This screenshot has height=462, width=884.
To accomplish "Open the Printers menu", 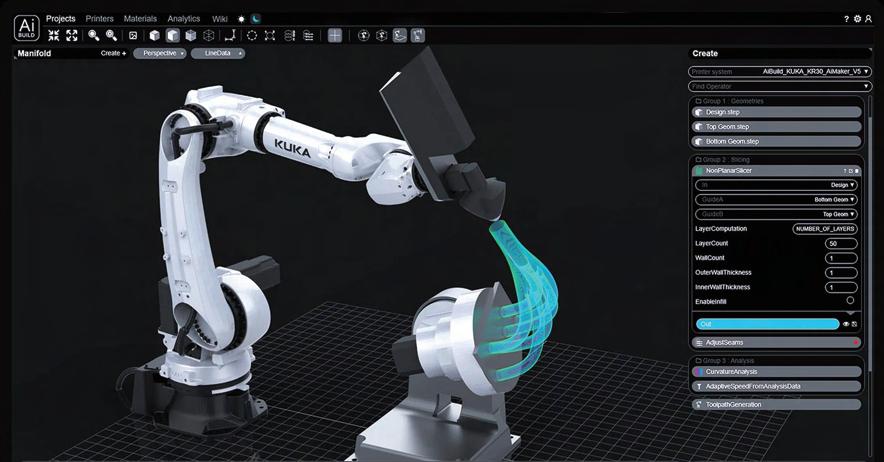I will (99, 19).
